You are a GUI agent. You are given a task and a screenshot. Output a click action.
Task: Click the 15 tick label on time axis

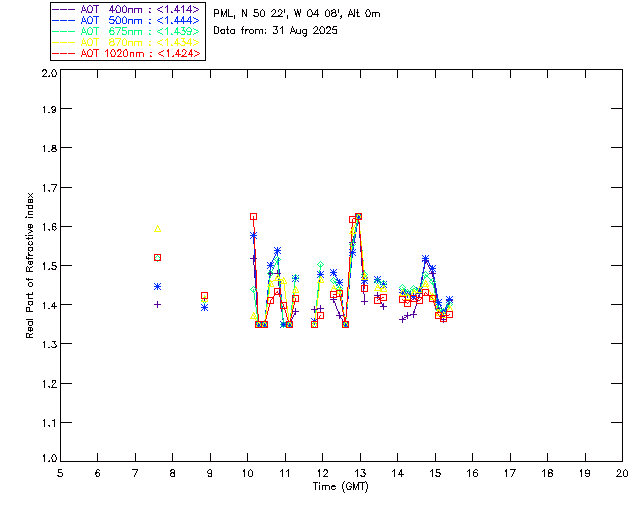click(x=435, y=473)
